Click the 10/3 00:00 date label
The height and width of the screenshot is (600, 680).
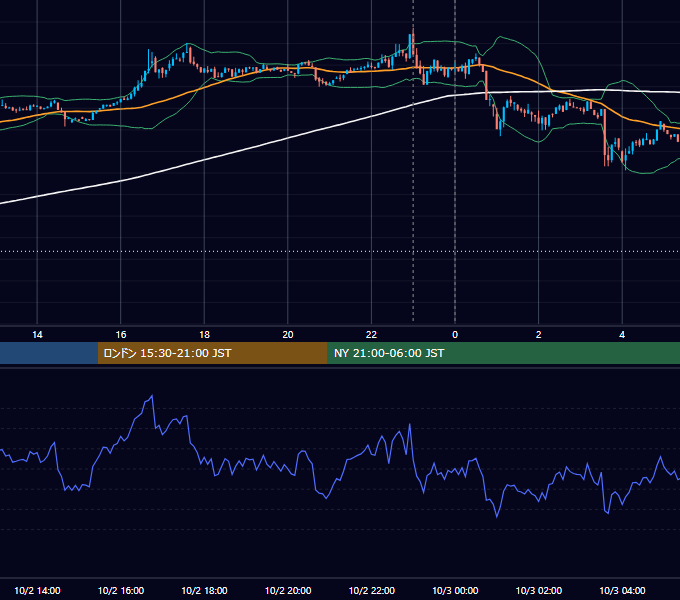[455, 590]
